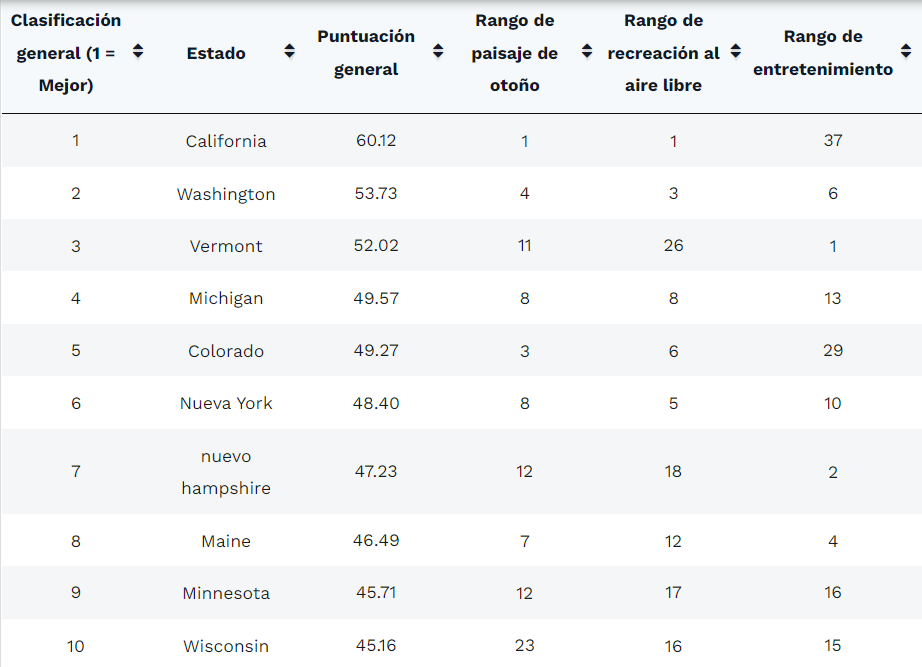Sort by Rango de paisaje de otoño arrows
Viewport: 922px width, 667px height.
[587, 52]
